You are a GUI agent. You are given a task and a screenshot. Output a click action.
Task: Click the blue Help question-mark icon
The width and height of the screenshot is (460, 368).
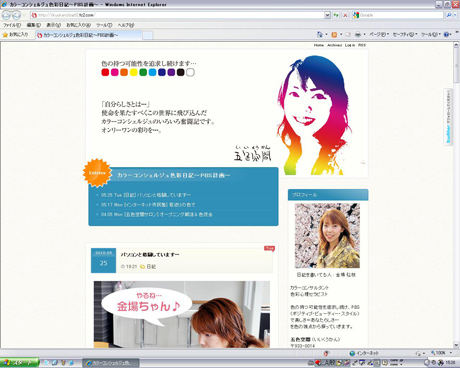tap(446, 34)
